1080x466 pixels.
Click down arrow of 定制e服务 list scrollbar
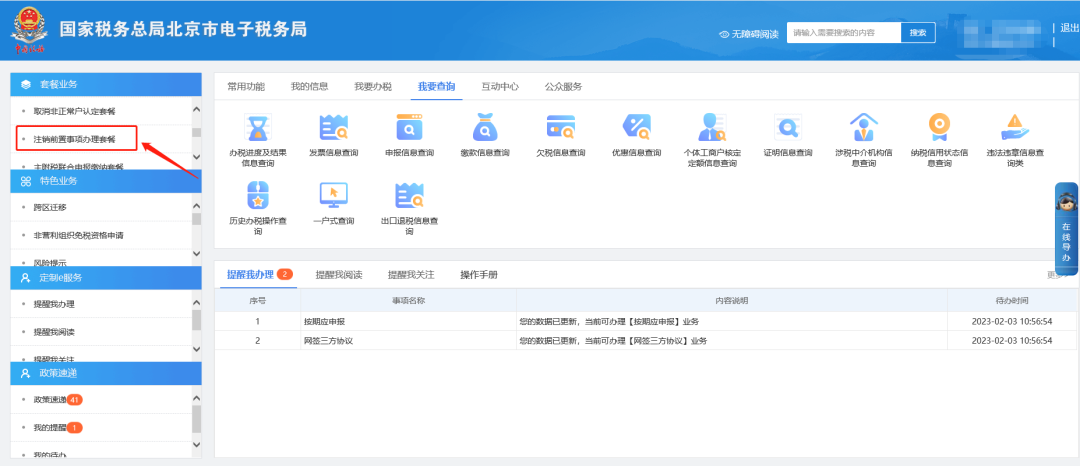tap(196, 350)
